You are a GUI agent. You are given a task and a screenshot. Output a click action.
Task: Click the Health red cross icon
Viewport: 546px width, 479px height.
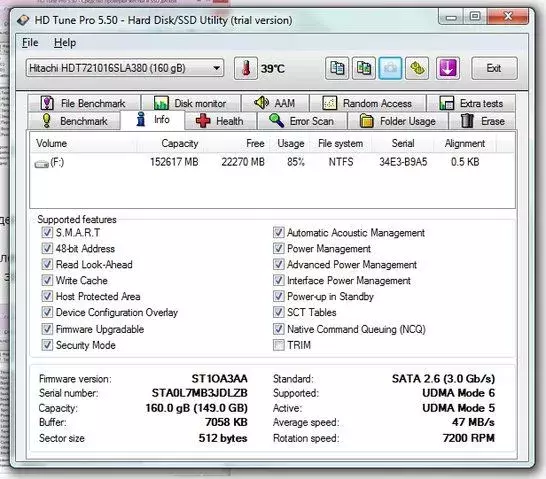tap(203, 121)
